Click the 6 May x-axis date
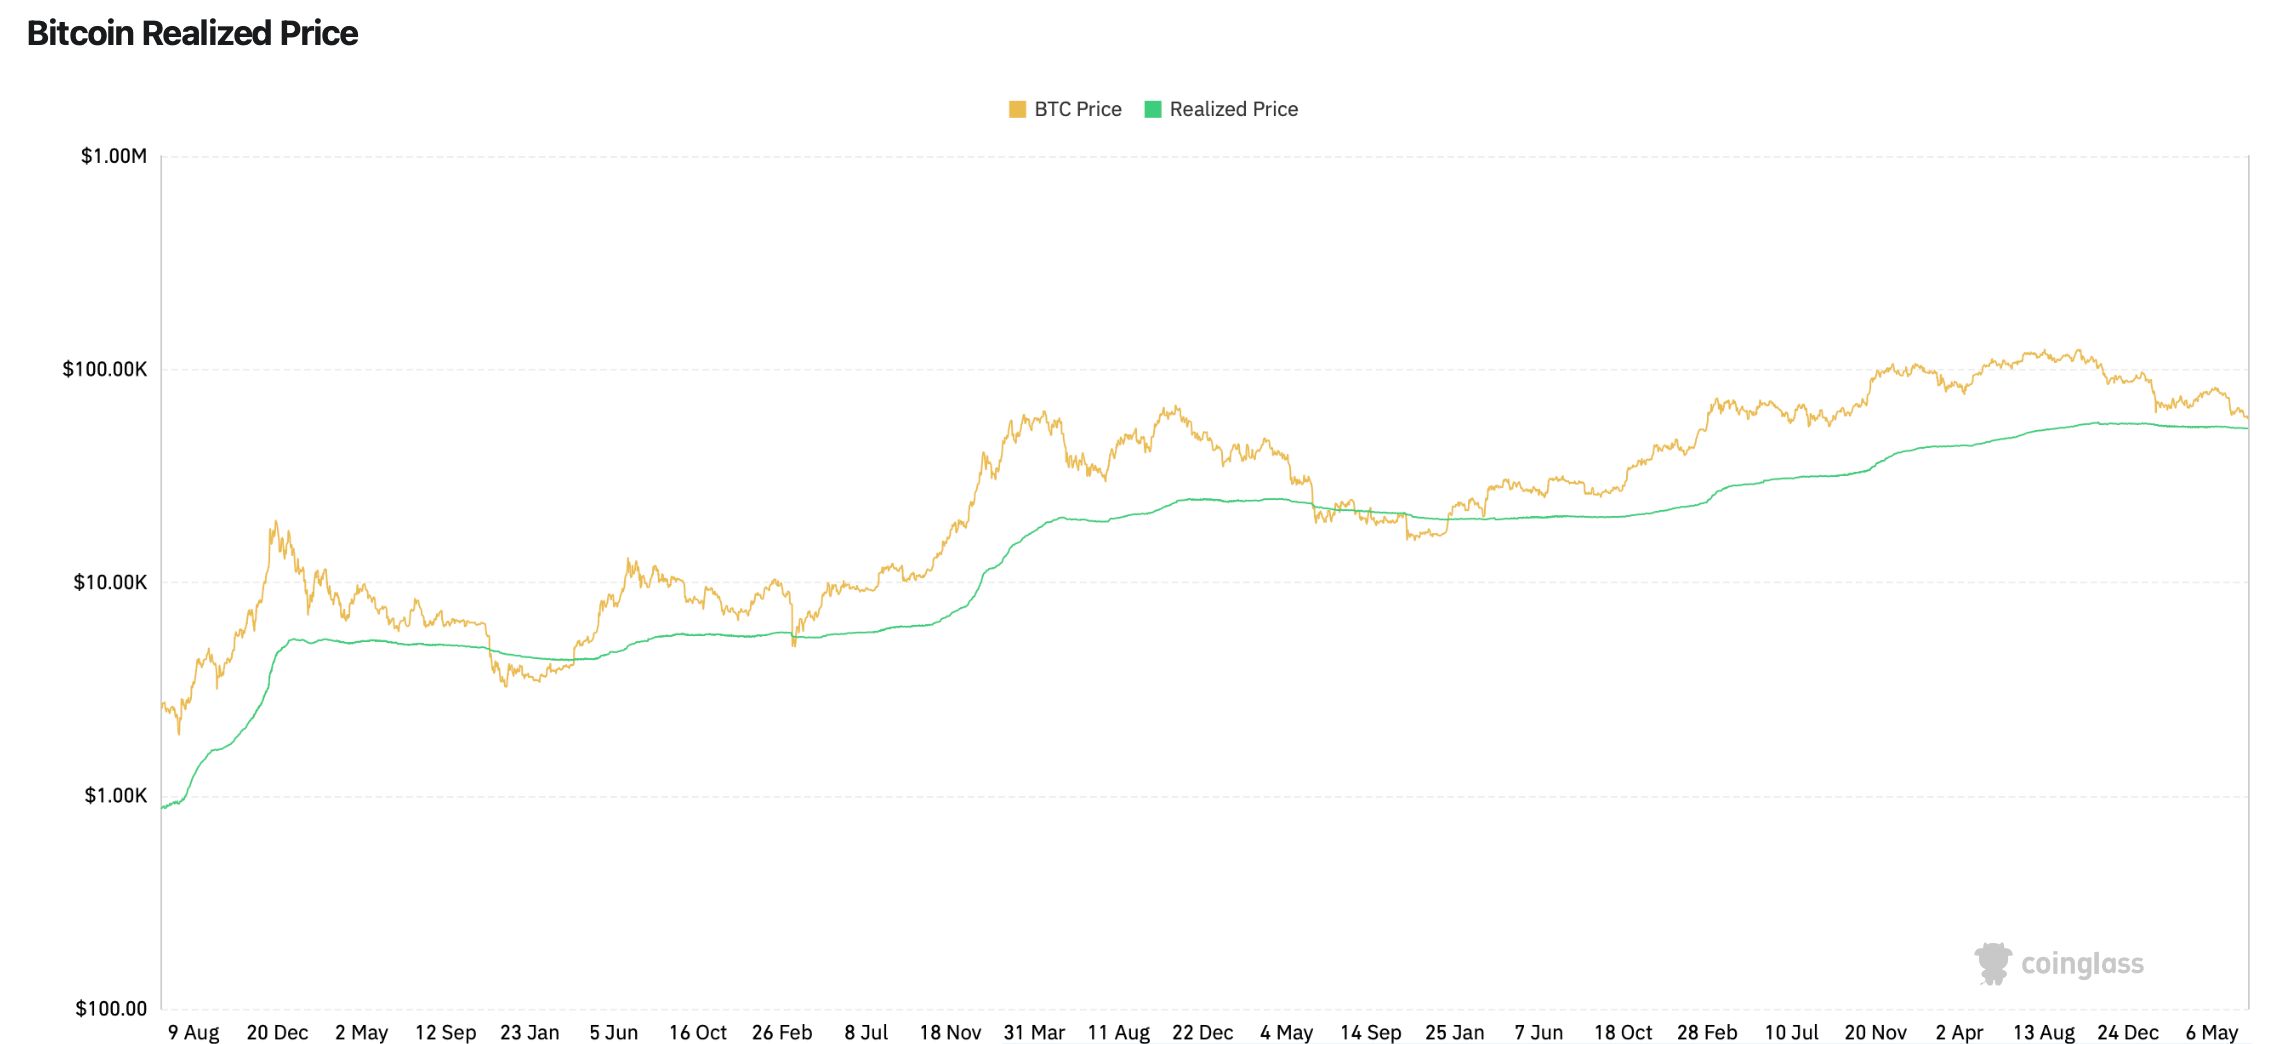The height and width of the screenshot is (1044, 2278). point(2212,1032)
